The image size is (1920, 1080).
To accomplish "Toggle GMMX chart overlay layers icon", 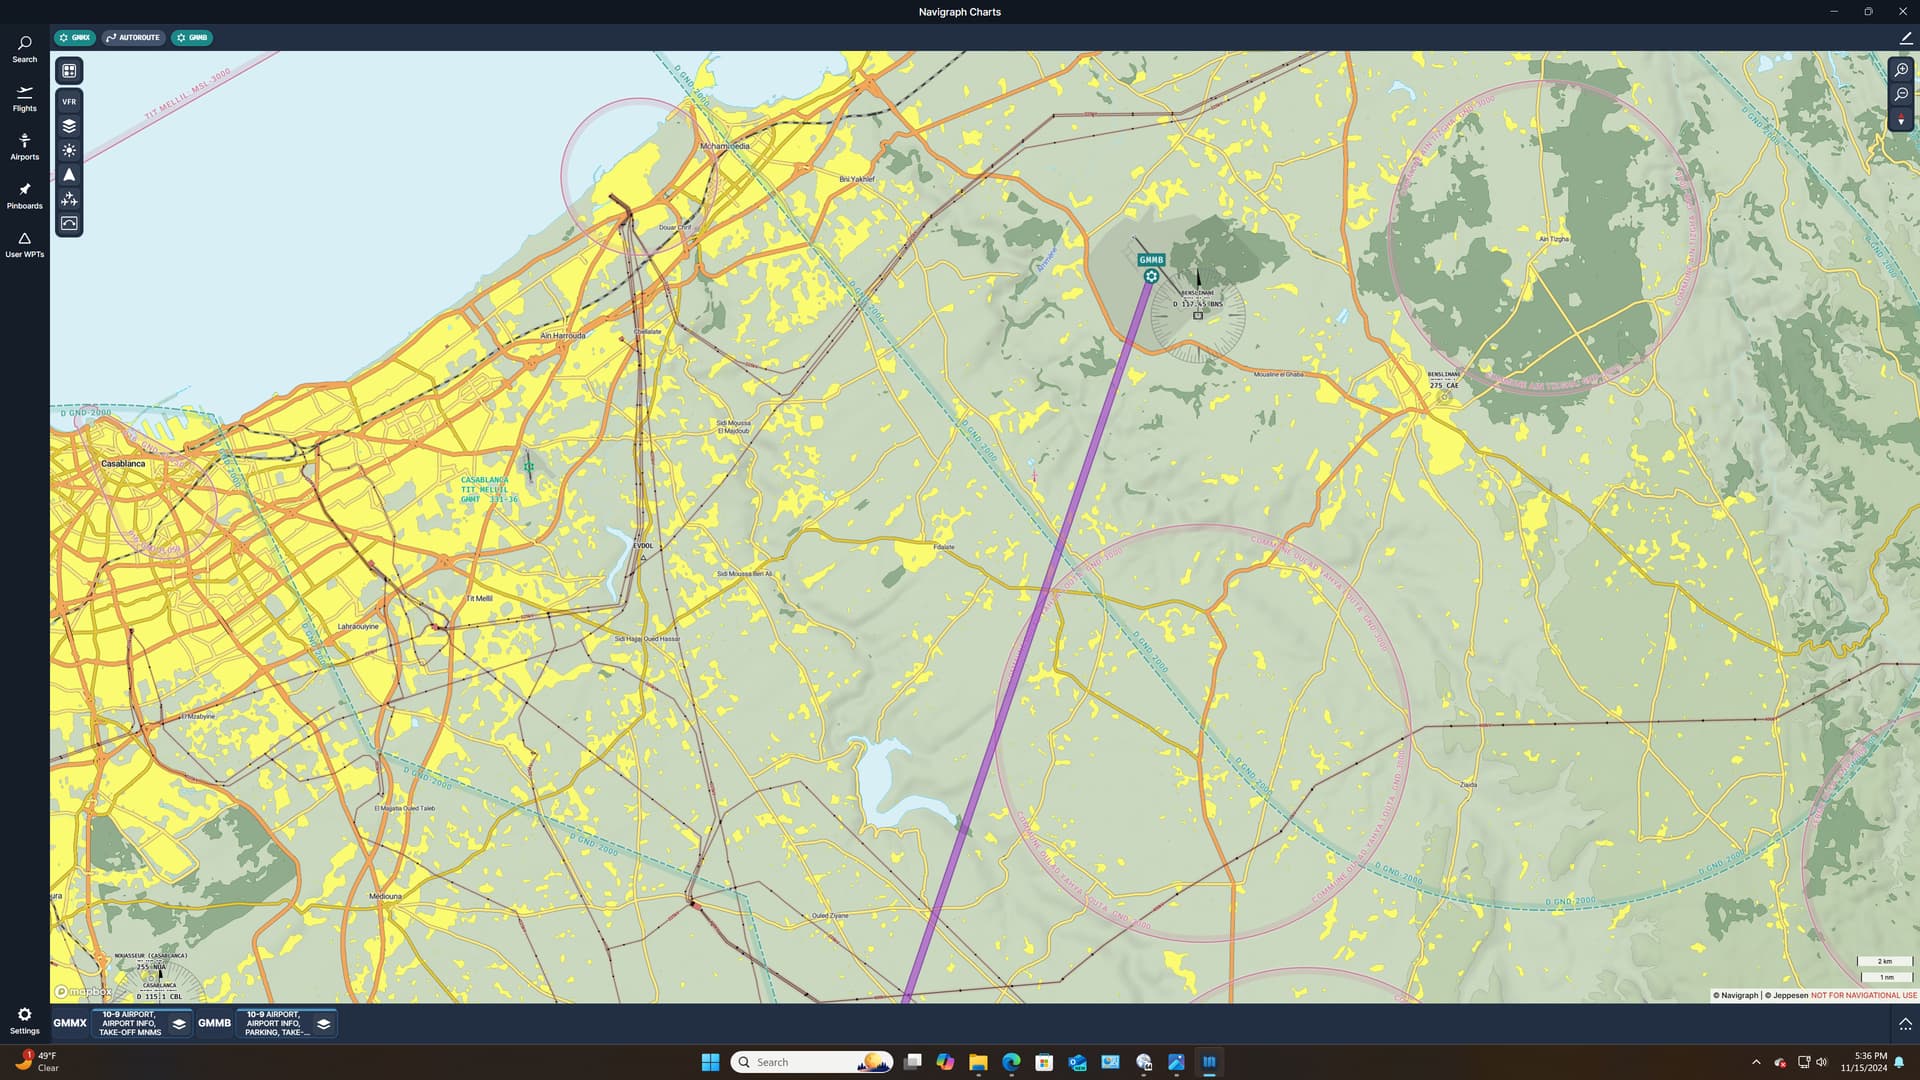I will [179, 1024].
